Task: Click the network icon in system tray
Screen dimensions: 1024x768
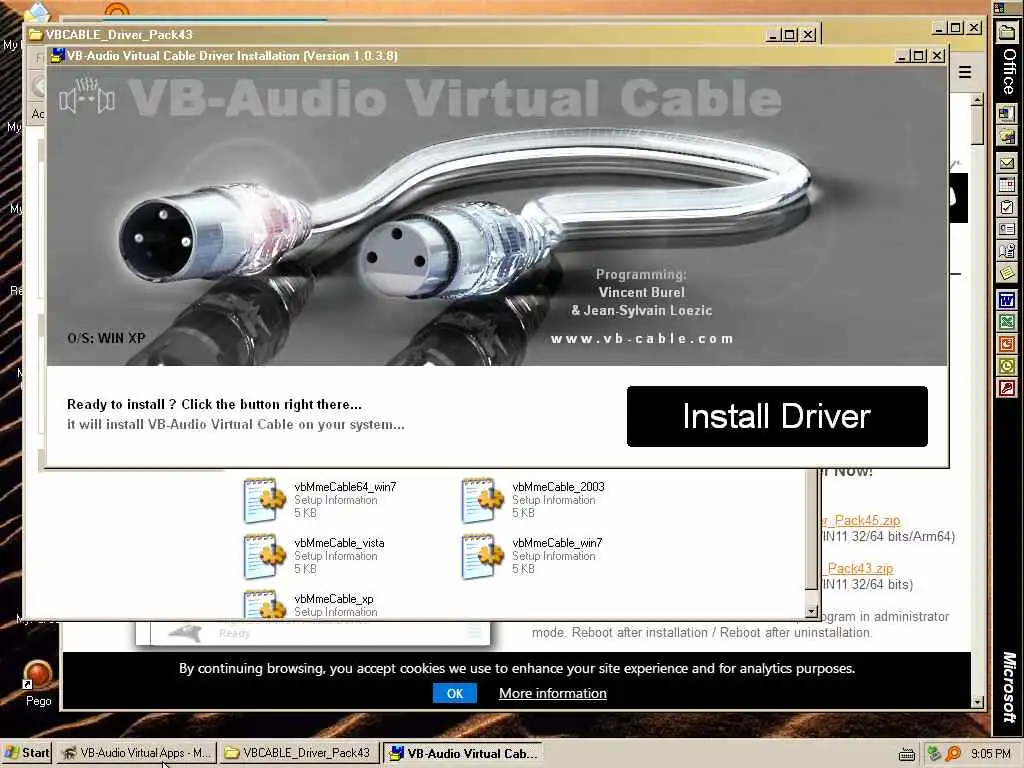Action: coord(935,754)
